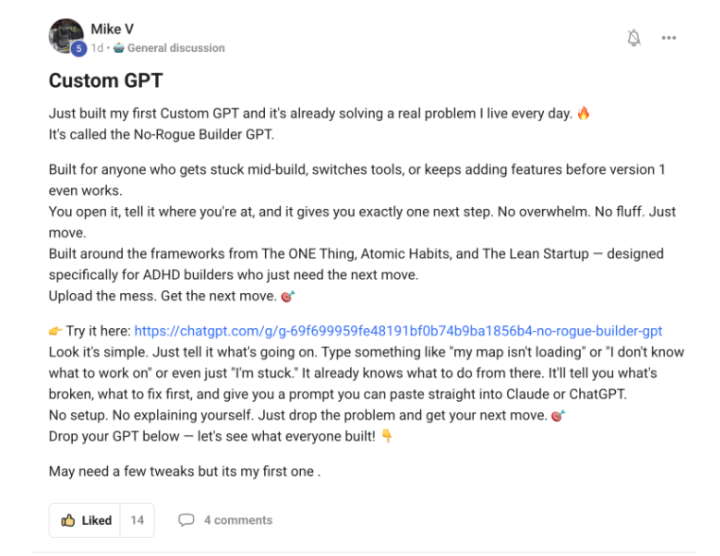Click the General discussion category icon
Screen dimensions: 720x556
tap(118, 48)
